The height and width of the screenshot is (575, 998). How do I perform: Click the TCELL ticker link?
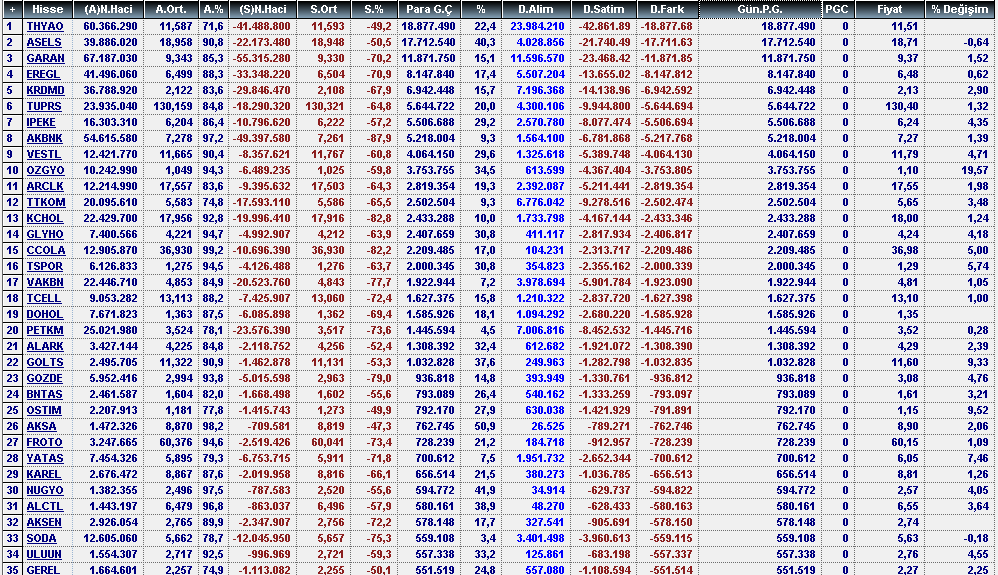(x=44, y=298)
